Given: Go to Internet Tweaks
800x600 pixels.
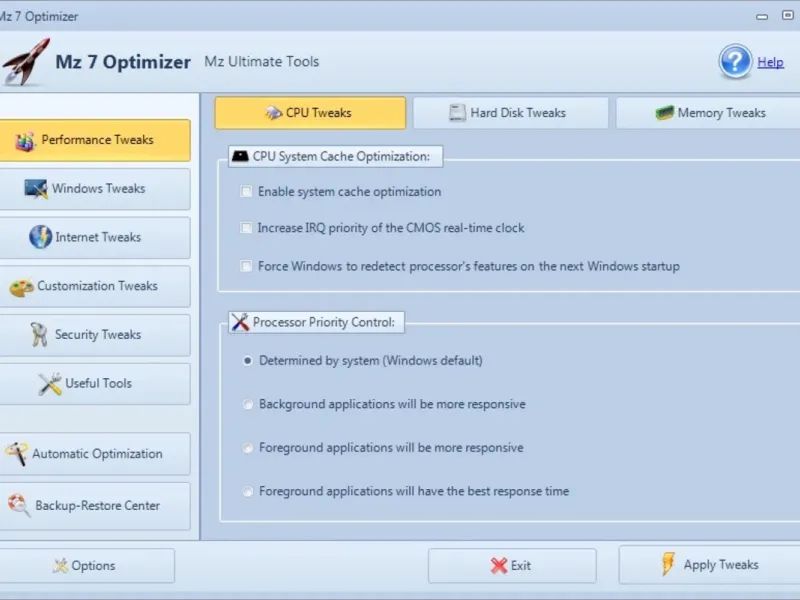Looking at the screenshot, I should tap(95, 237).
